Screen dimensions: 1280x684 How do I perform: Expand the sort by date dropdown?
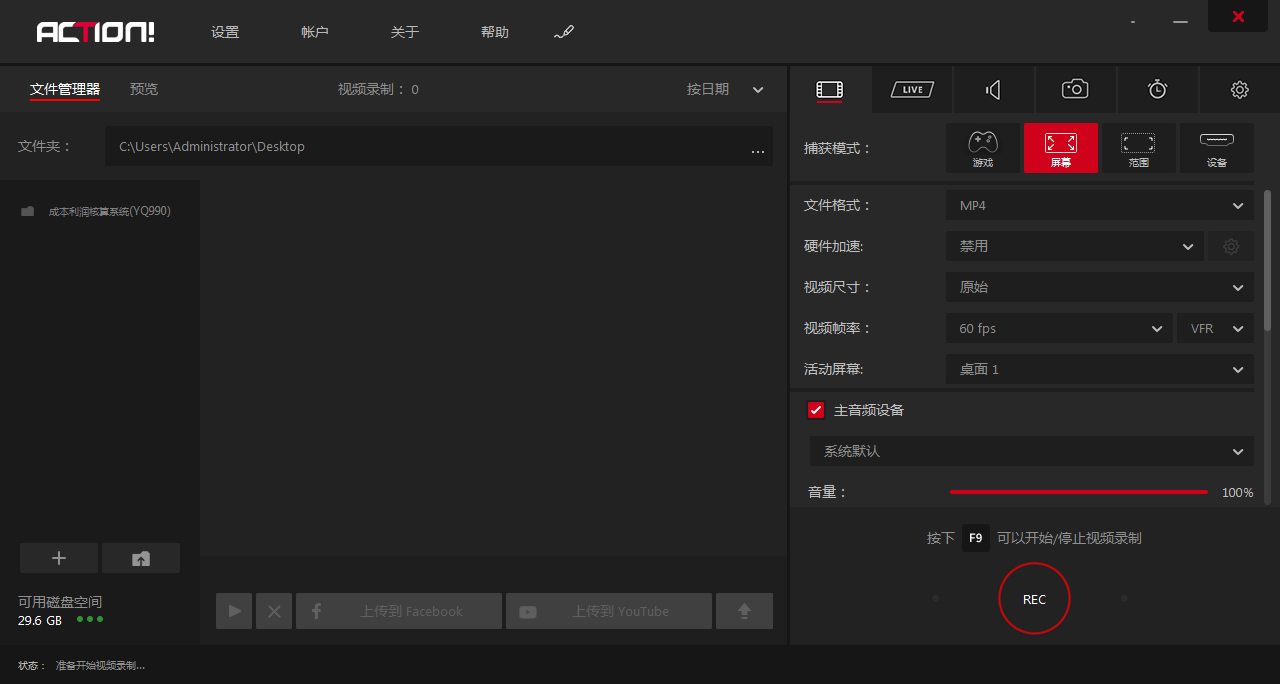point(725,89)
